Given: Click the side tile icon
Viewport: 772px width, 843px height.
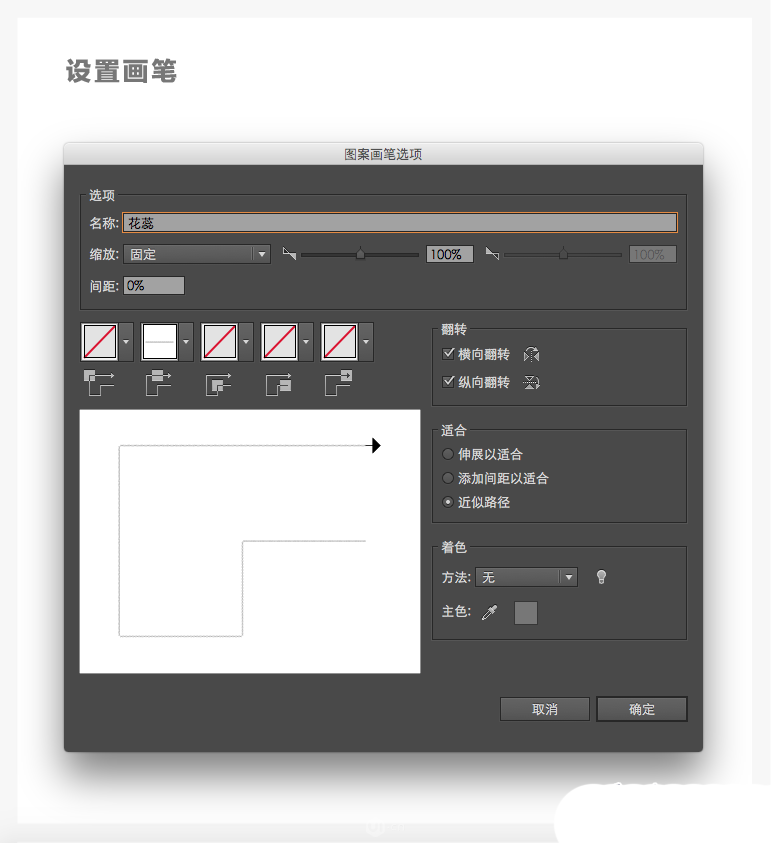Looking at the screenshot, I should pyautogui.click(x=159, y=383).
